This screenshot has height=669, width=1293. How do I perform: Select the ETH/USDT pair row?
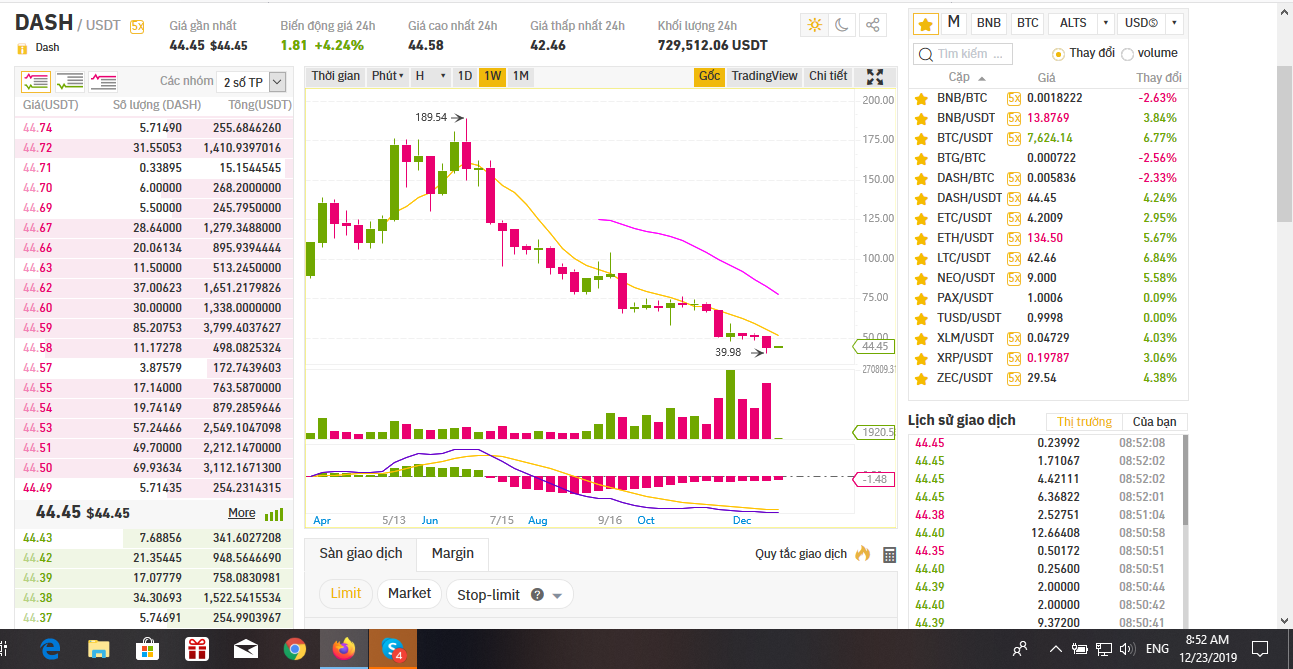[1048, 238]
